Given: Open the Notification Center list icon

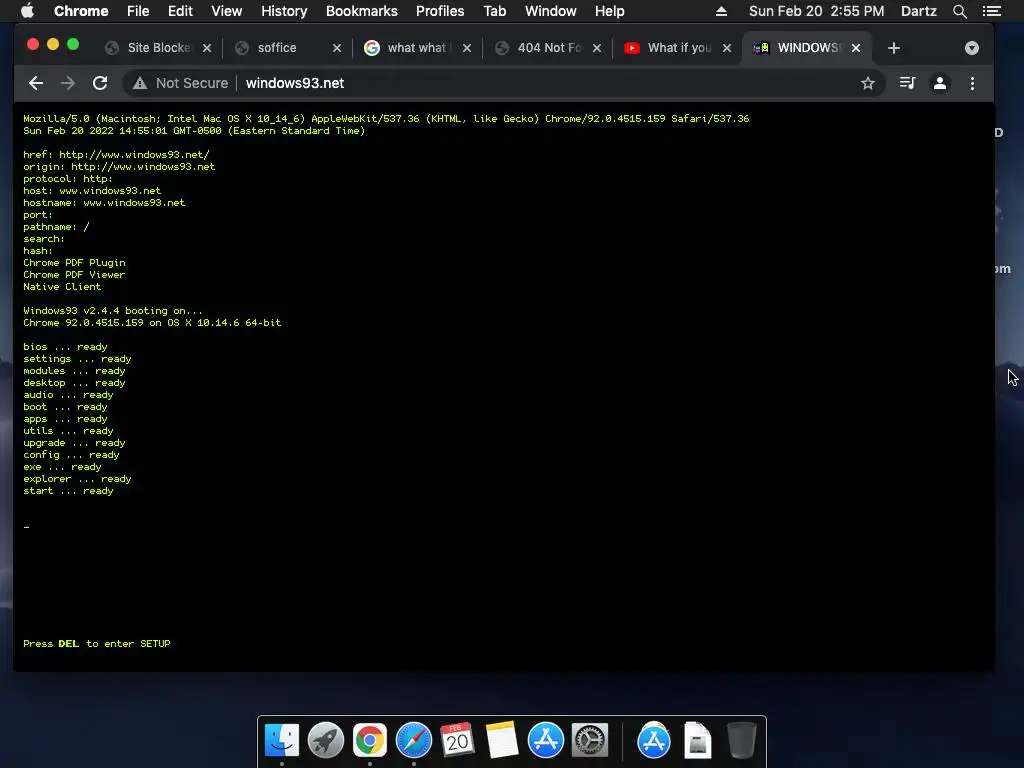Looking at the screenshot, I should coord(992,11).
